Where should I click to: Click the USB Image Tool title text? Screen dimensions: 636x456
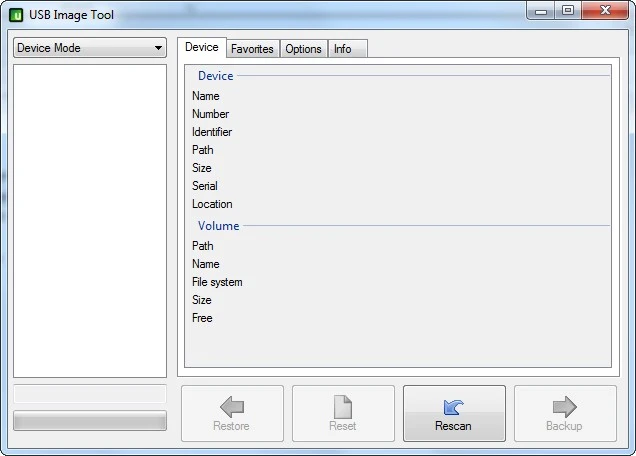(x=70, y=15)
